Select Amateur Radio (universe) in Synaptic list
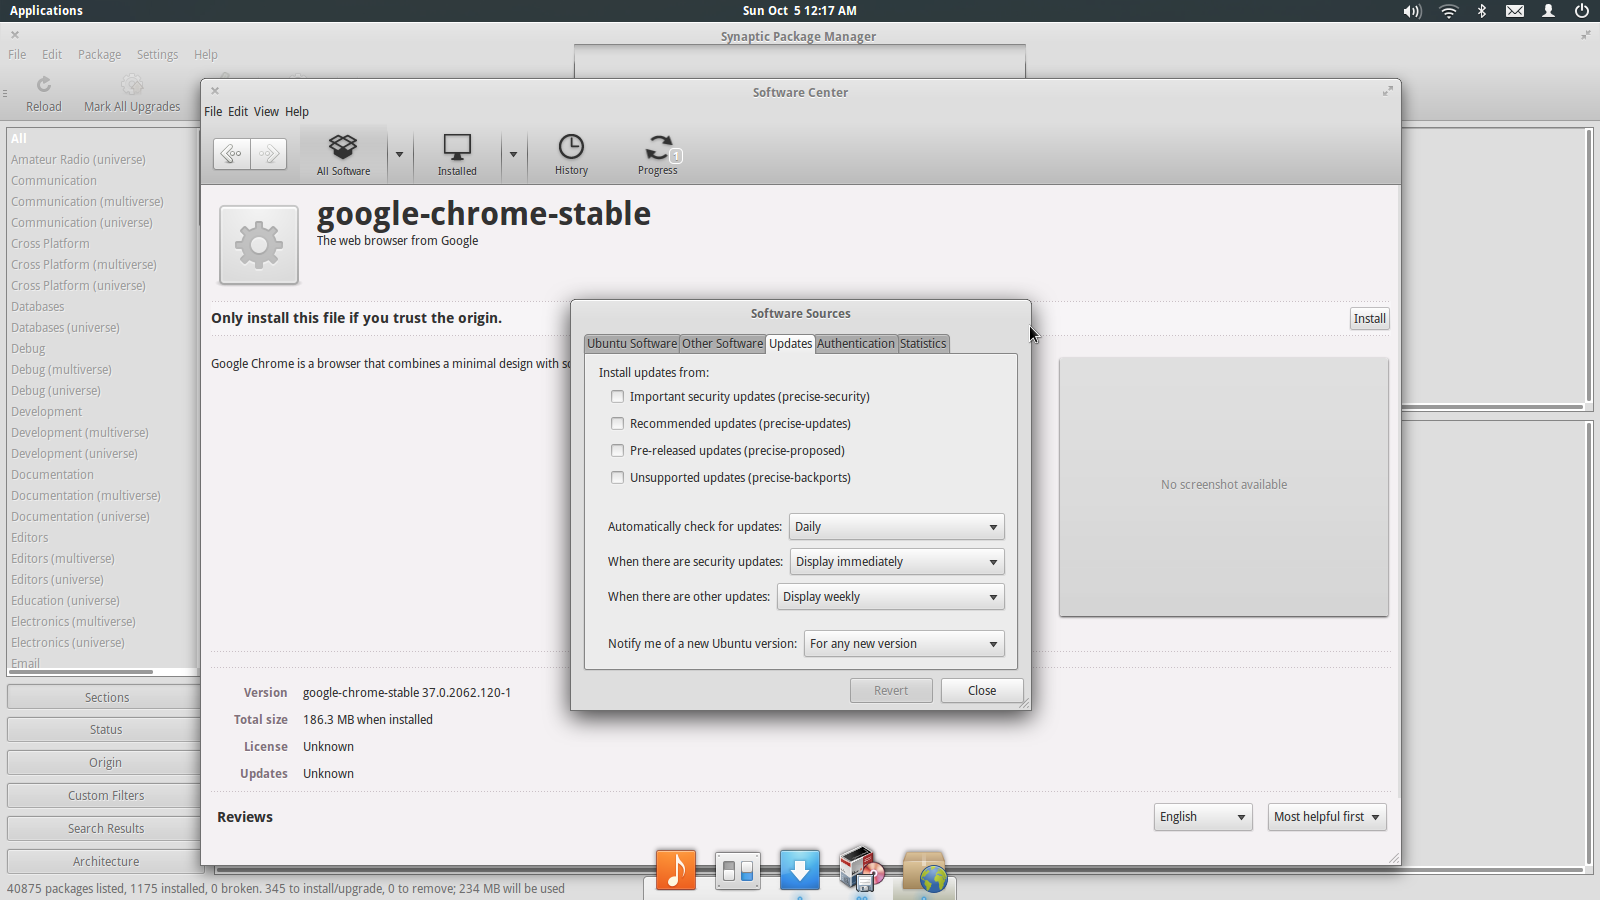 click(x=78, y=160)
